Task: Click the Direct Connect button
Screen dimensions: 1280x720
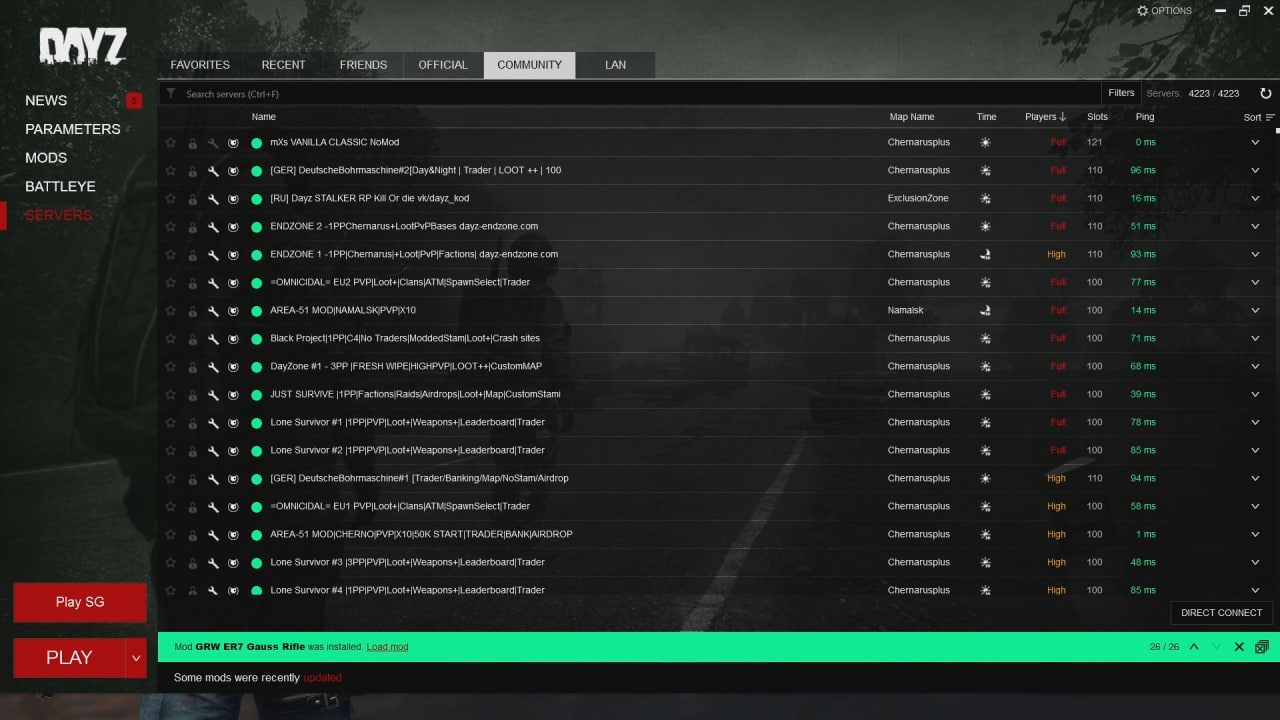Action: 1221,613
